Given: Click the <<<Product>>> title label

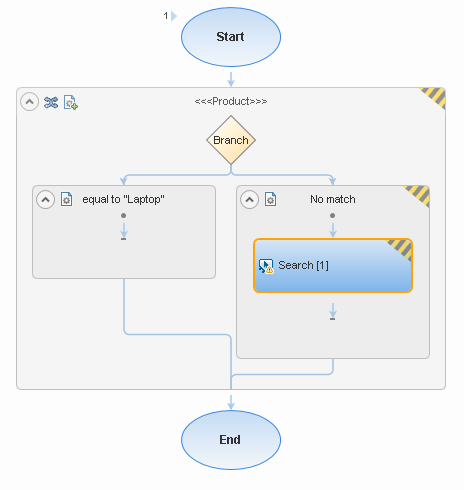Looking at the screenshot, I should coord(231,101).
